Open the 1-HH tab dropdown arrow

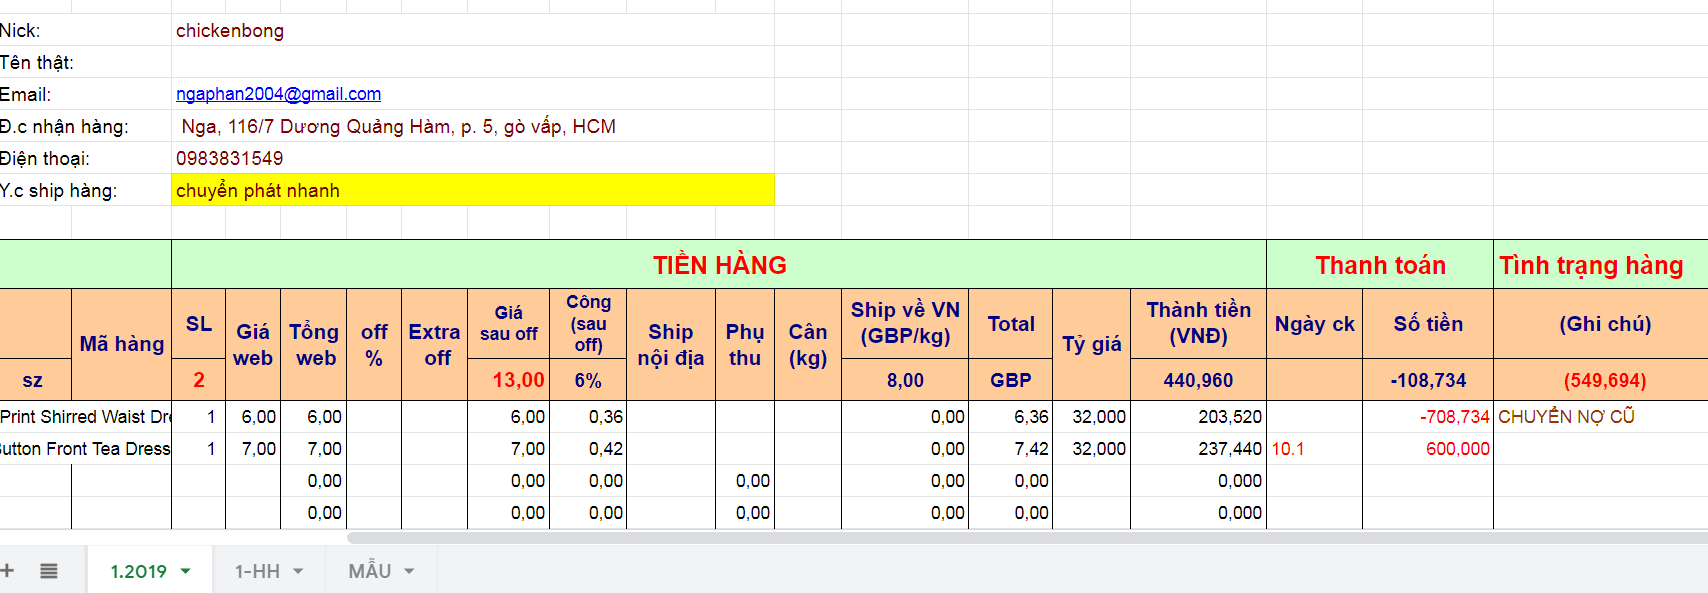(x=298, y=571)
